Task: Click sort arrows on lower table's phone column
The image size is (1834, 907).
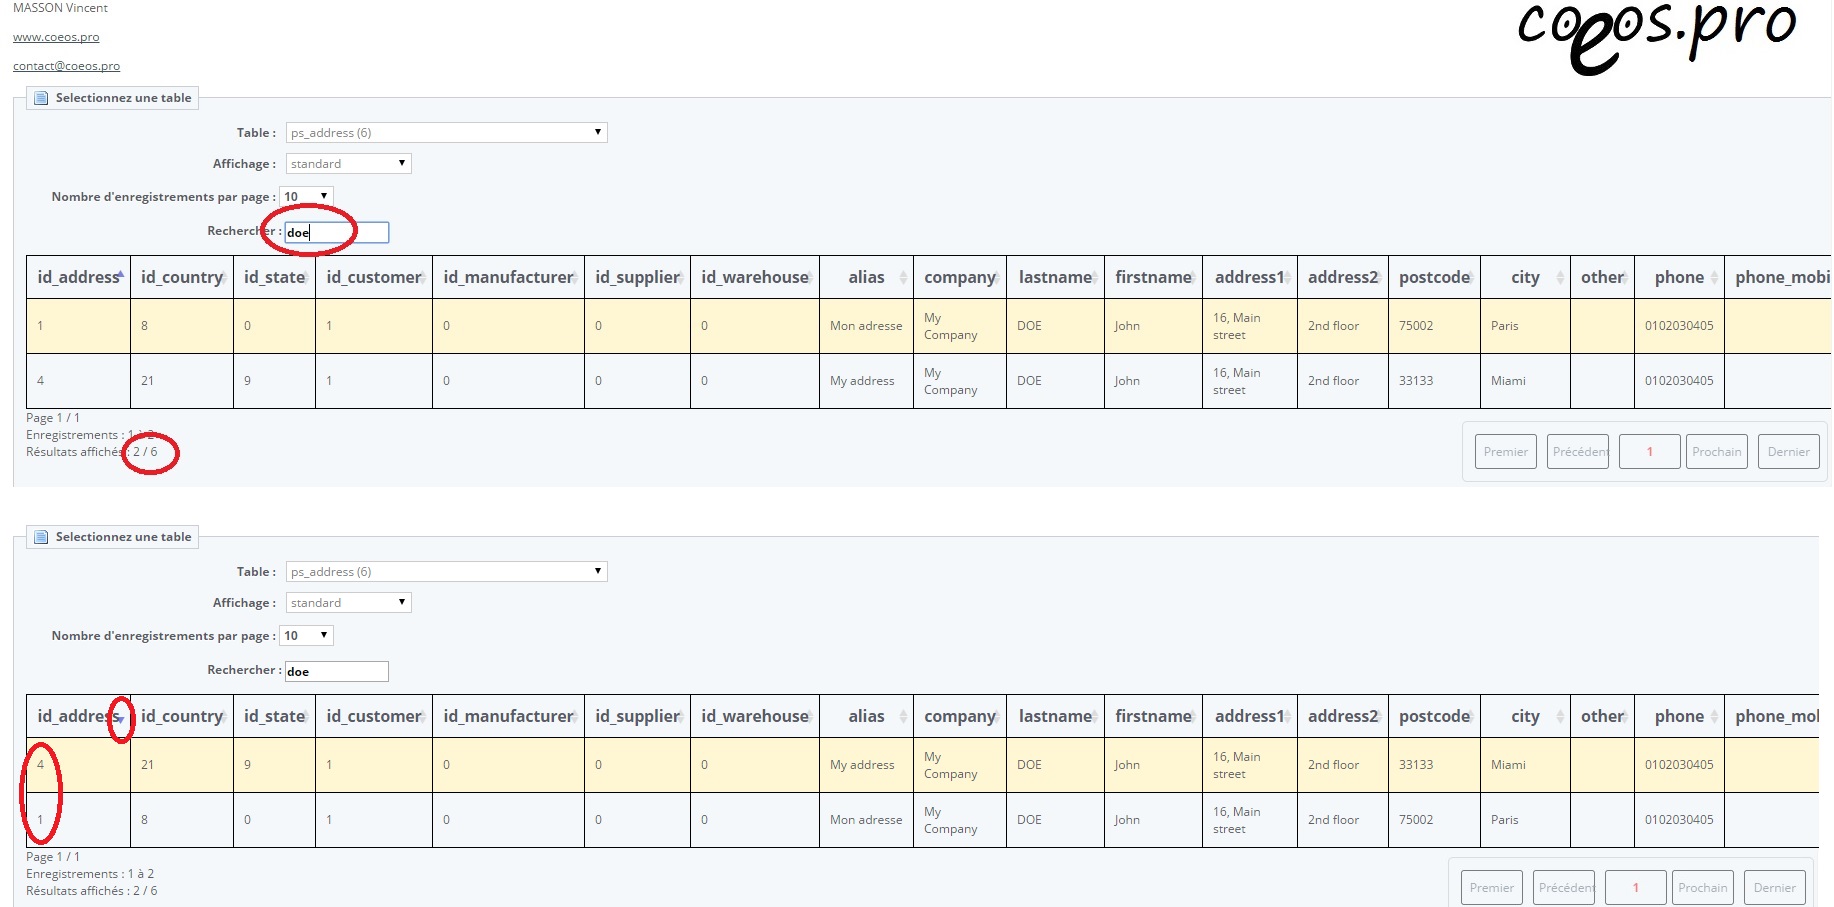Action: [1714, 717]
